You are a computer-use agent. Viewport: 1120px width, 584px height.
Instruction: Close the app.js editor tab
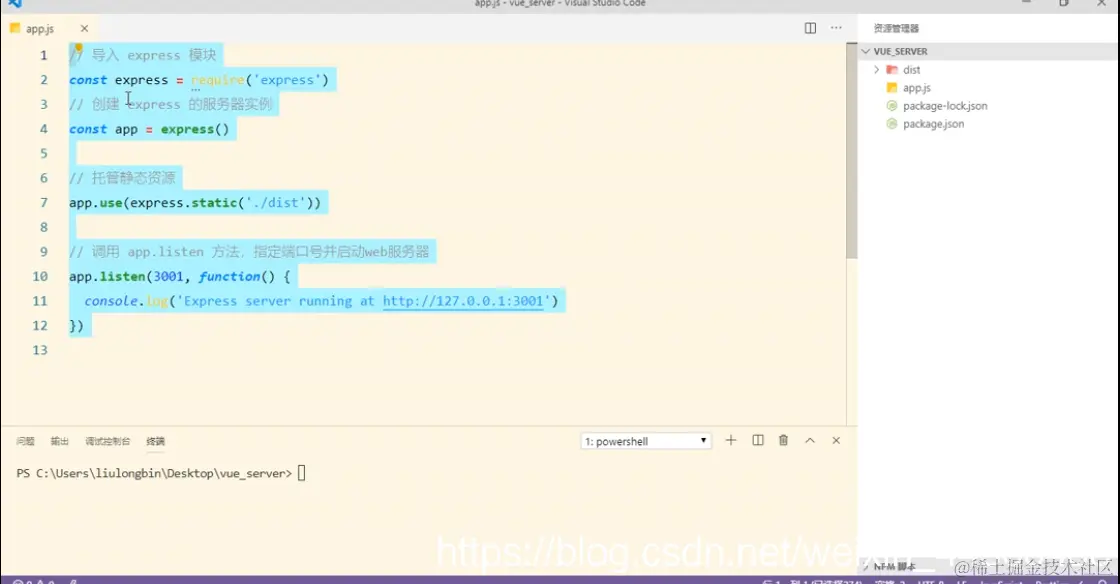(84, 29)
